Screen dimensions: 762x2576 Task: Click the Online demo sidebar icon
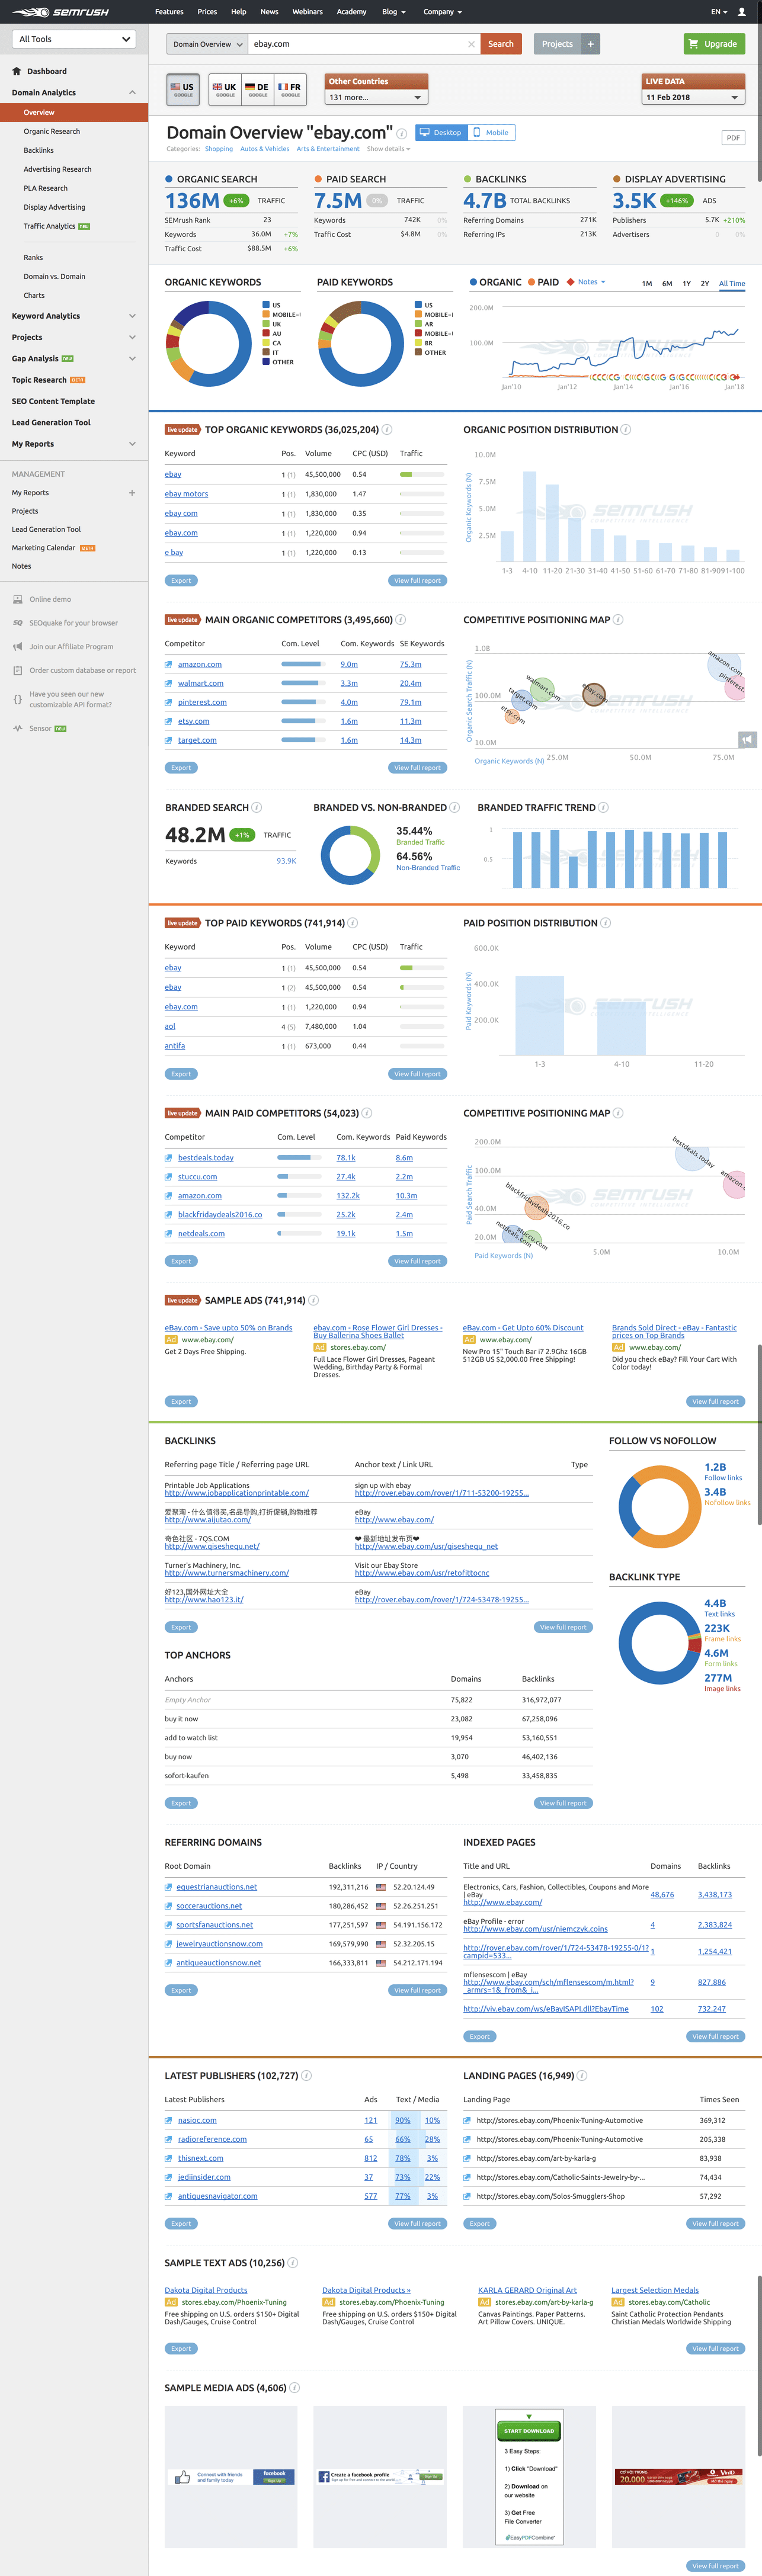pyautogui.click(x=17, y=599)
